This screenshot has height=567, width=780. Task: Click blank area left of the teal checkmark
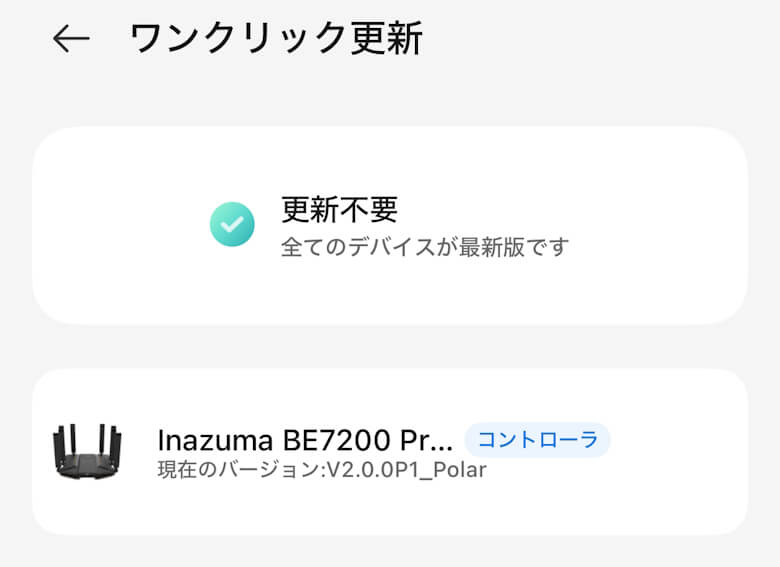pos(120,225)
